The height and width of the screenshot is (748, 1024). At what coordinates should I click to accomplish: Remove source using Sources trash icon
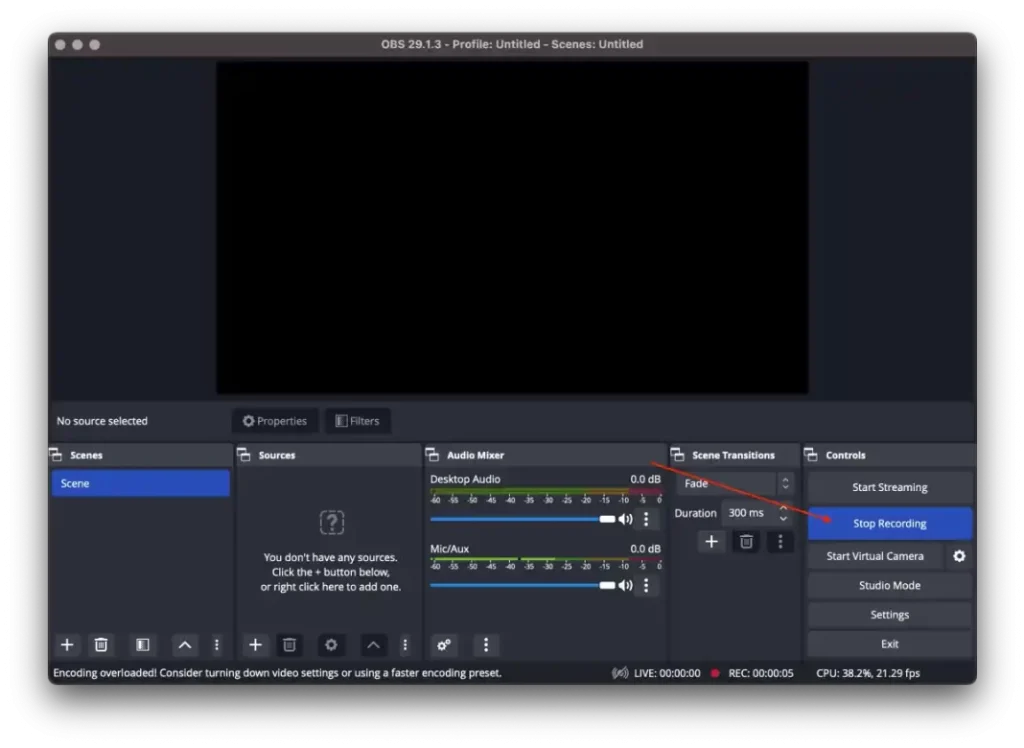(289, 645)
